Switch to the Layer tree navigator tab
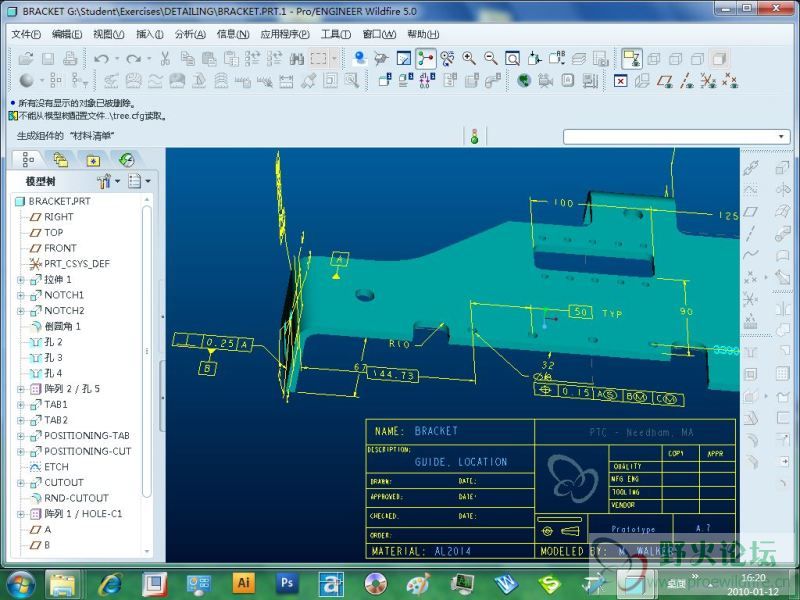The image size is (800, 600). pyautogui.click(x=60, y=160)
